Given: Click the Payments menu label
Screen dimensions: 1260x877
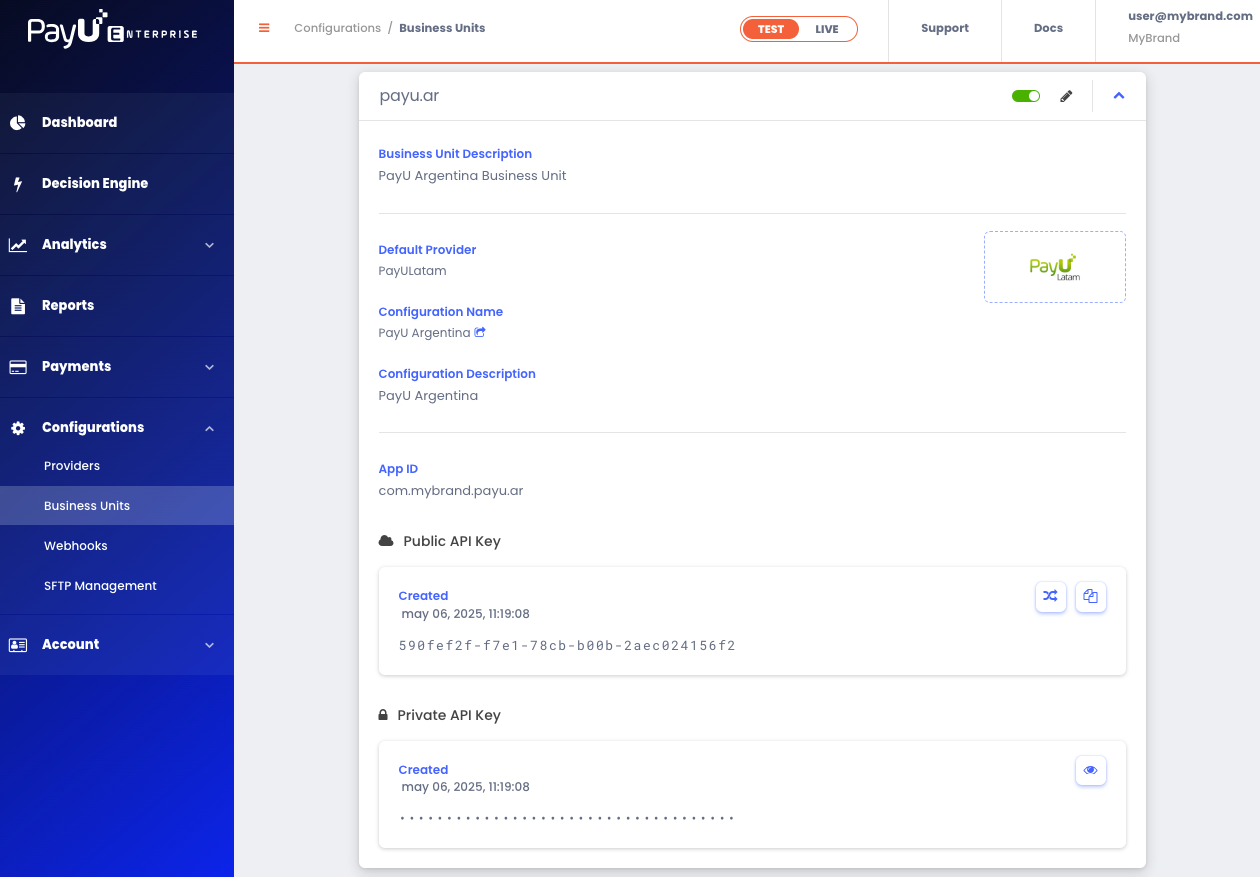Looking at the screenshot, I should pyautogui.click(x=76, y=367).
